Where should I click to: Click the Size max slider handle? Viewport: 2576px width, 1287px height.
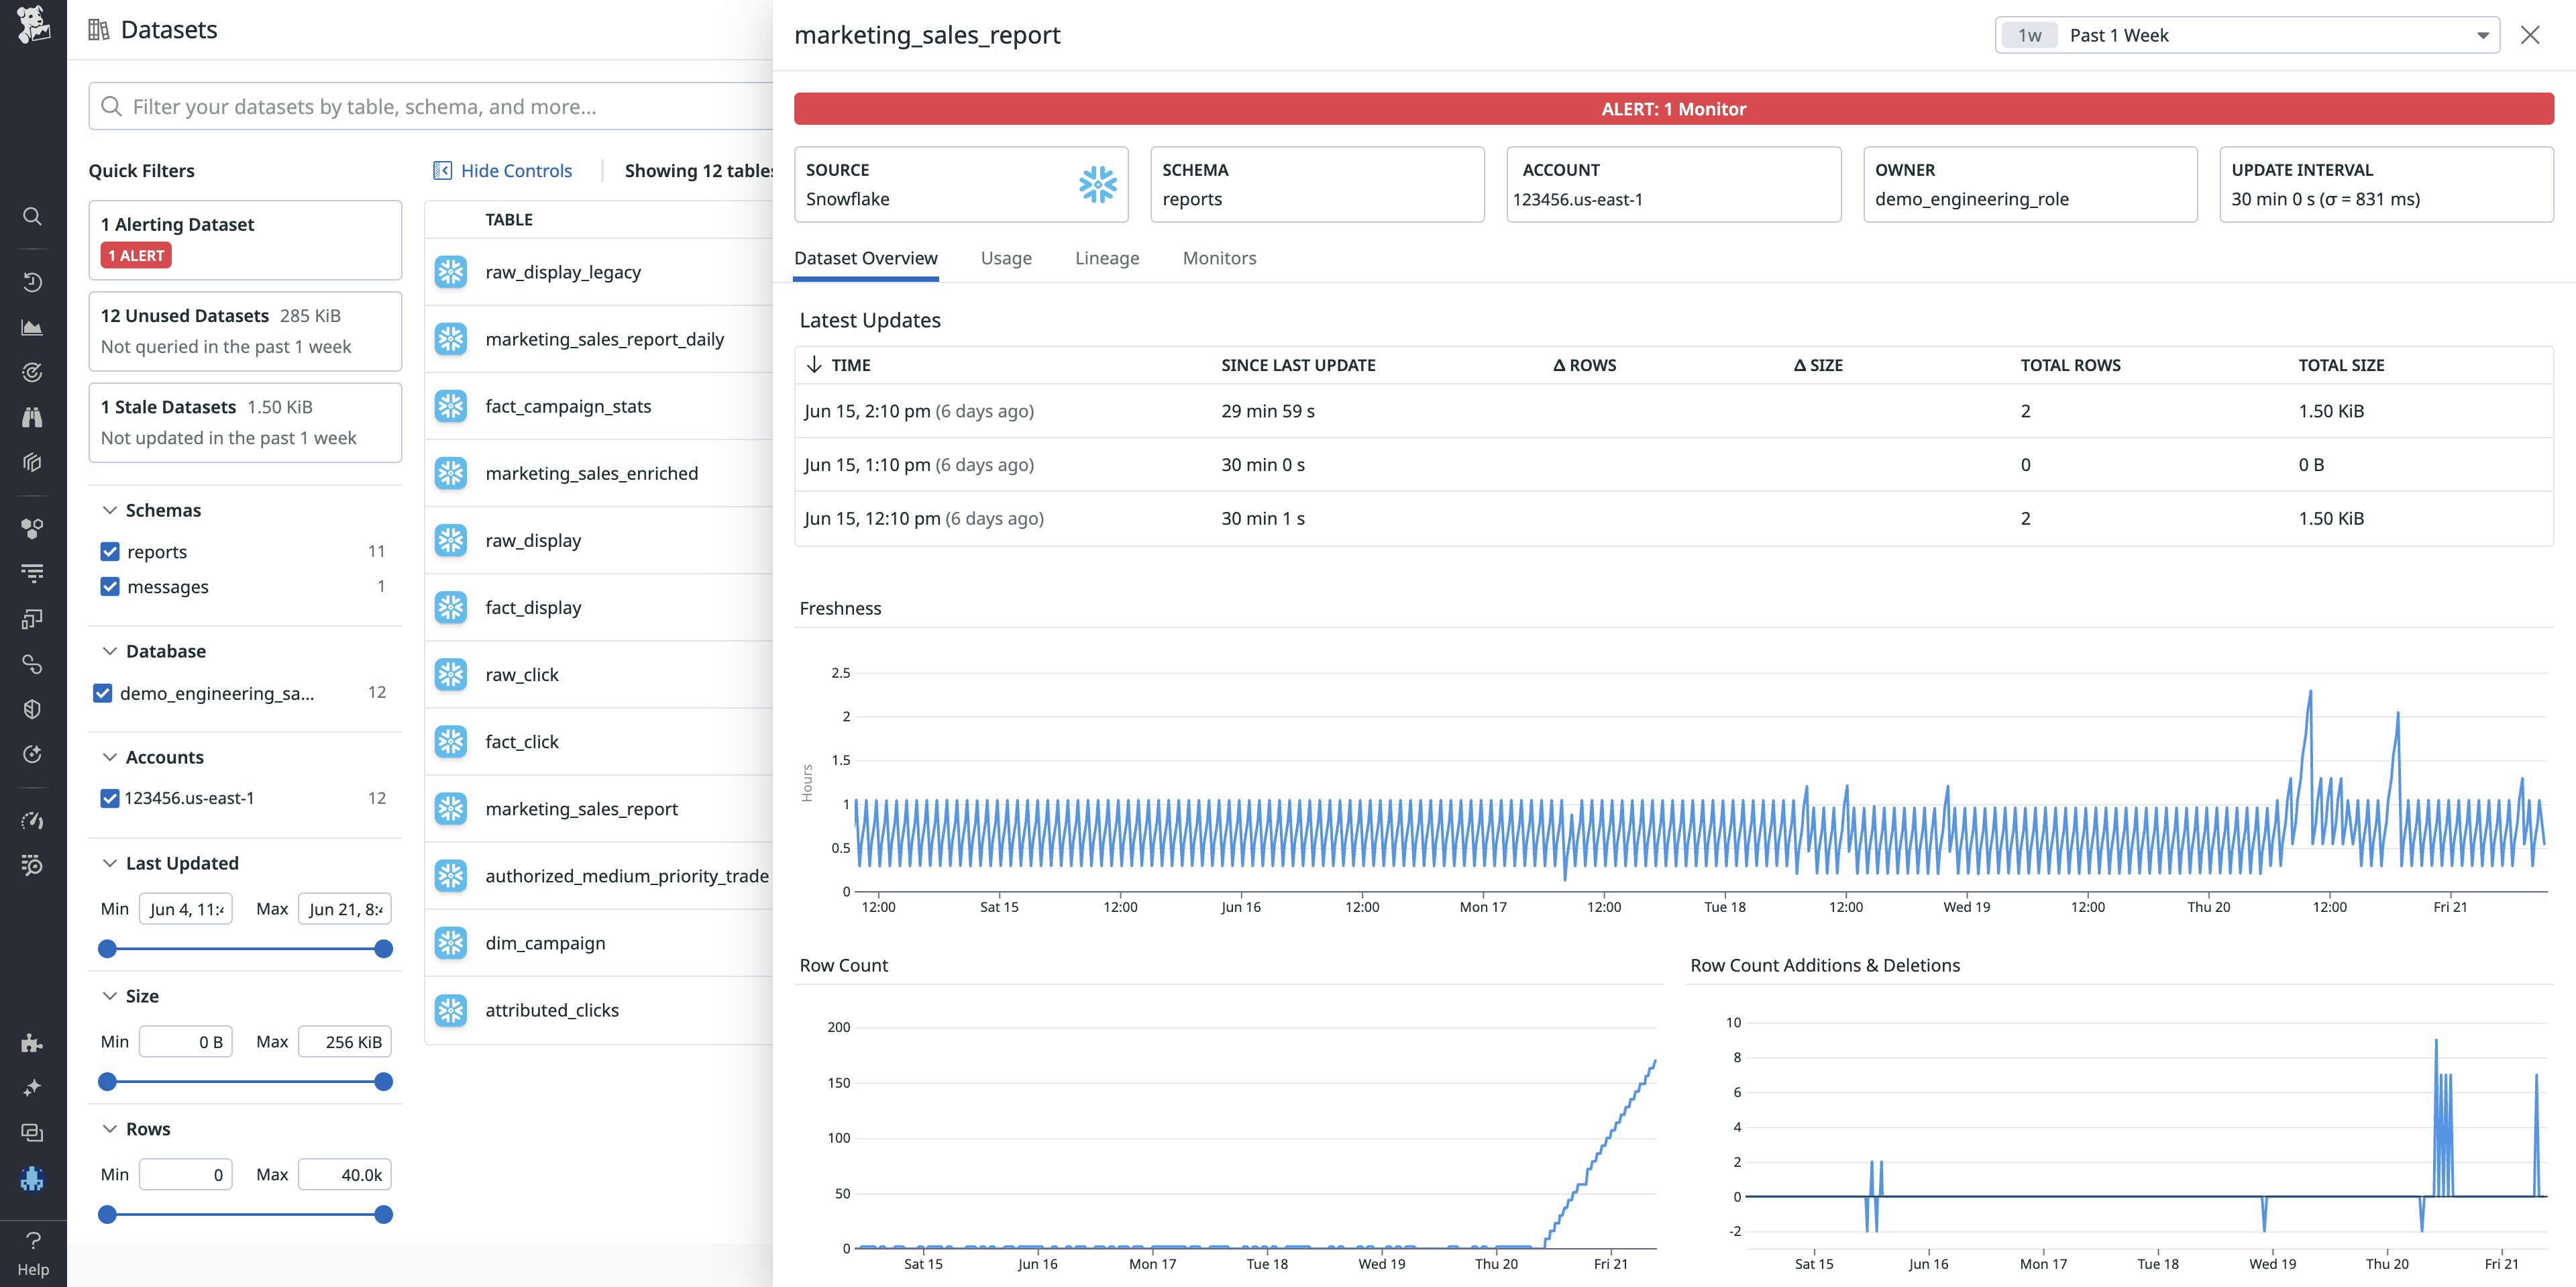(x=383, y=1082)
